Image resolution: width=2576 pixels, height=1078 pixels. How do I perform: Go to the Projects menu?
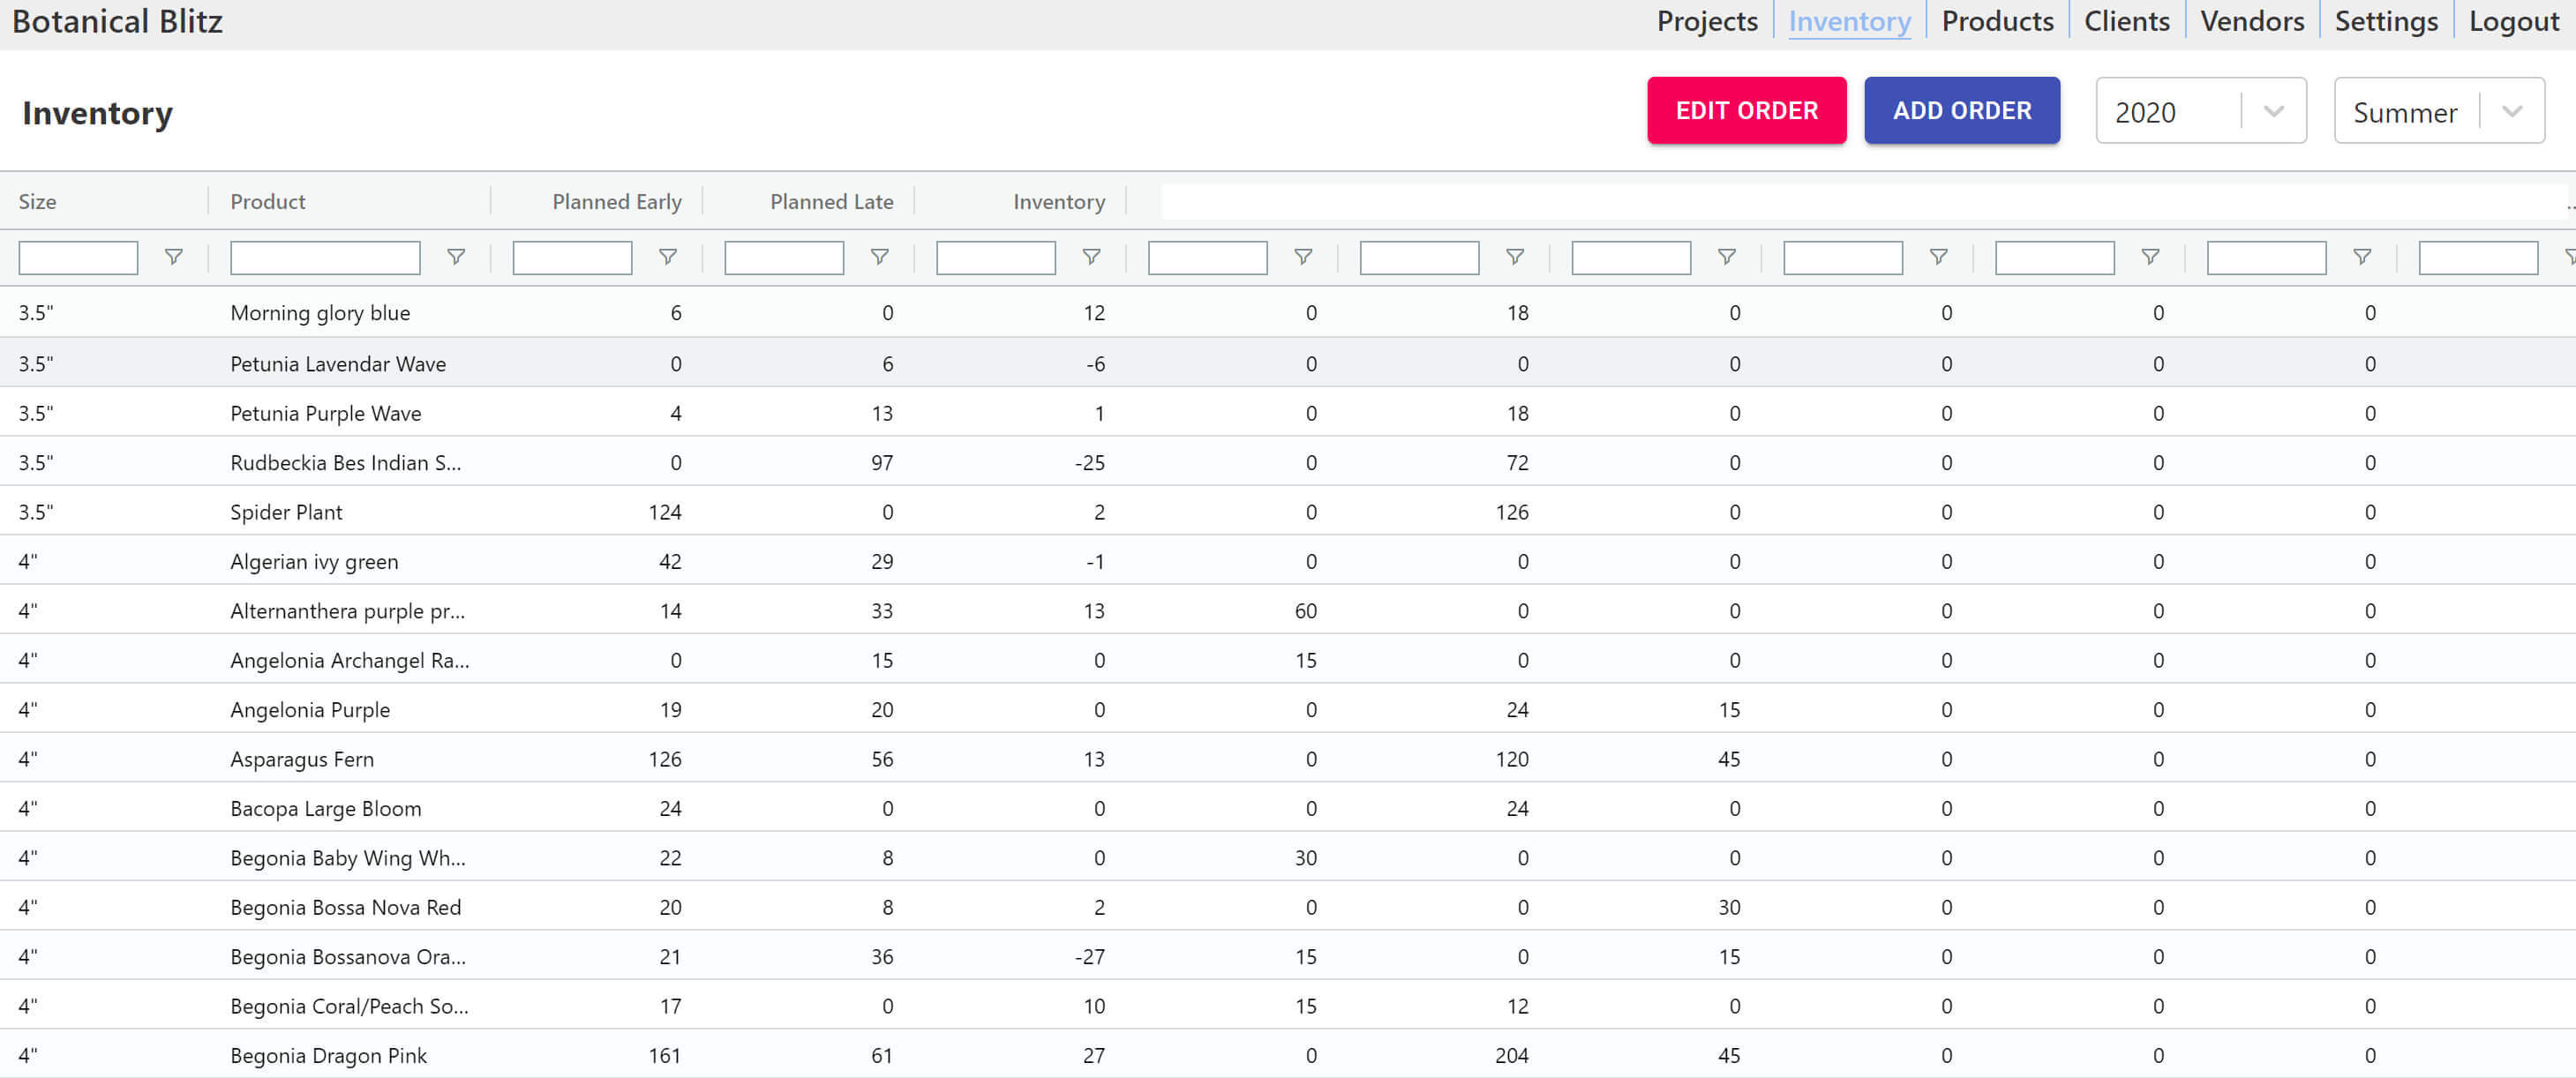click(x=1706, y=21)
